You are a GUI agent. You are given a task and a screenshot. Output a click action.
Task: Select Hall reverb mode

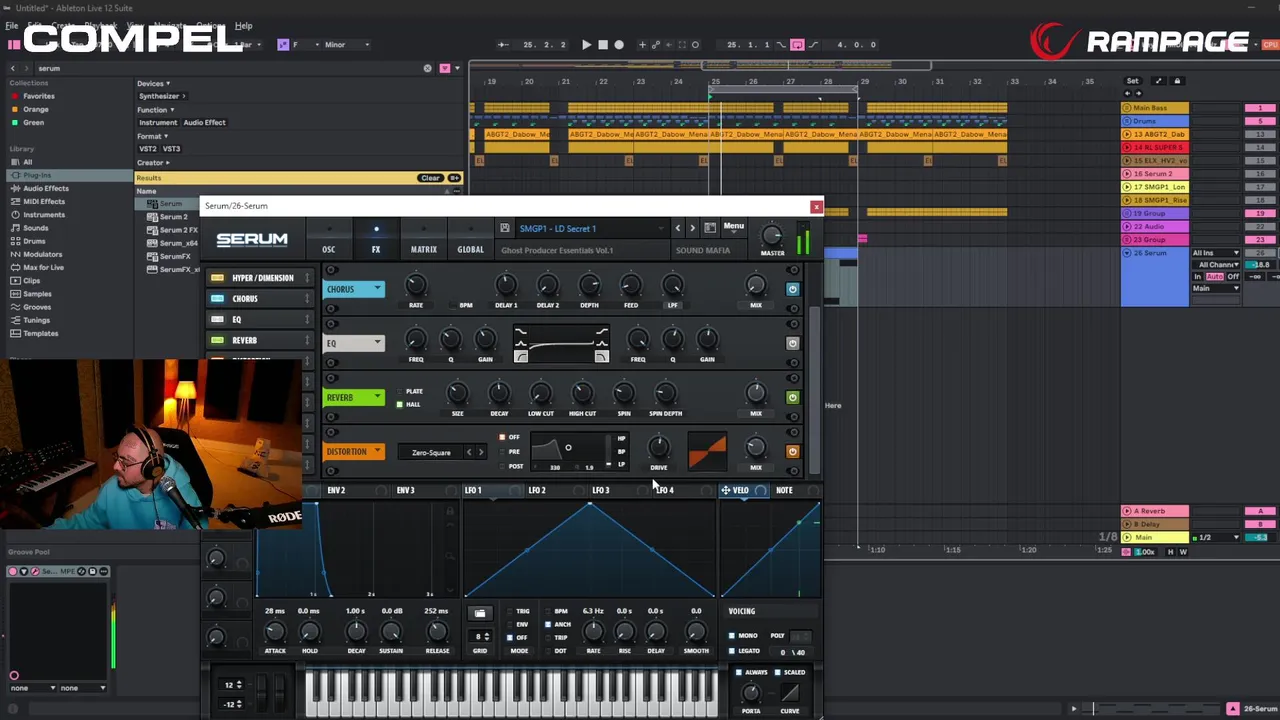click(400, 404)
